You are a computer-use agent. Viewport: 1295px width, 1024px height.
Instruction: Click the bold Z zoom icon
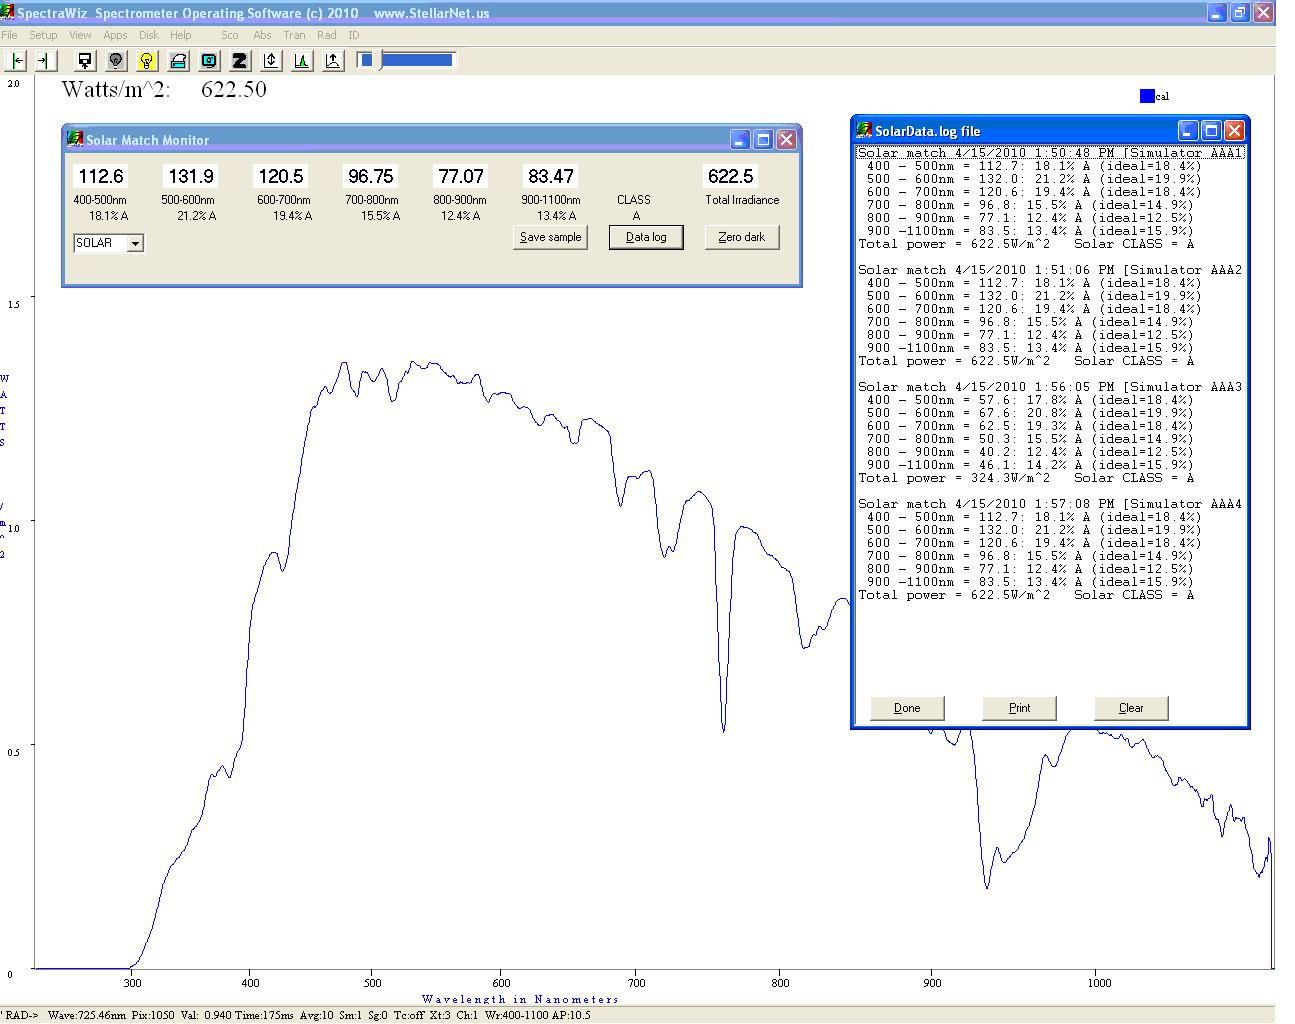(240, 61)
